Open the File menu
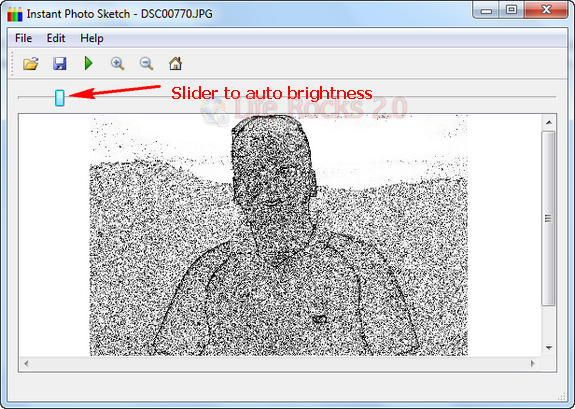 pos(23,38)
